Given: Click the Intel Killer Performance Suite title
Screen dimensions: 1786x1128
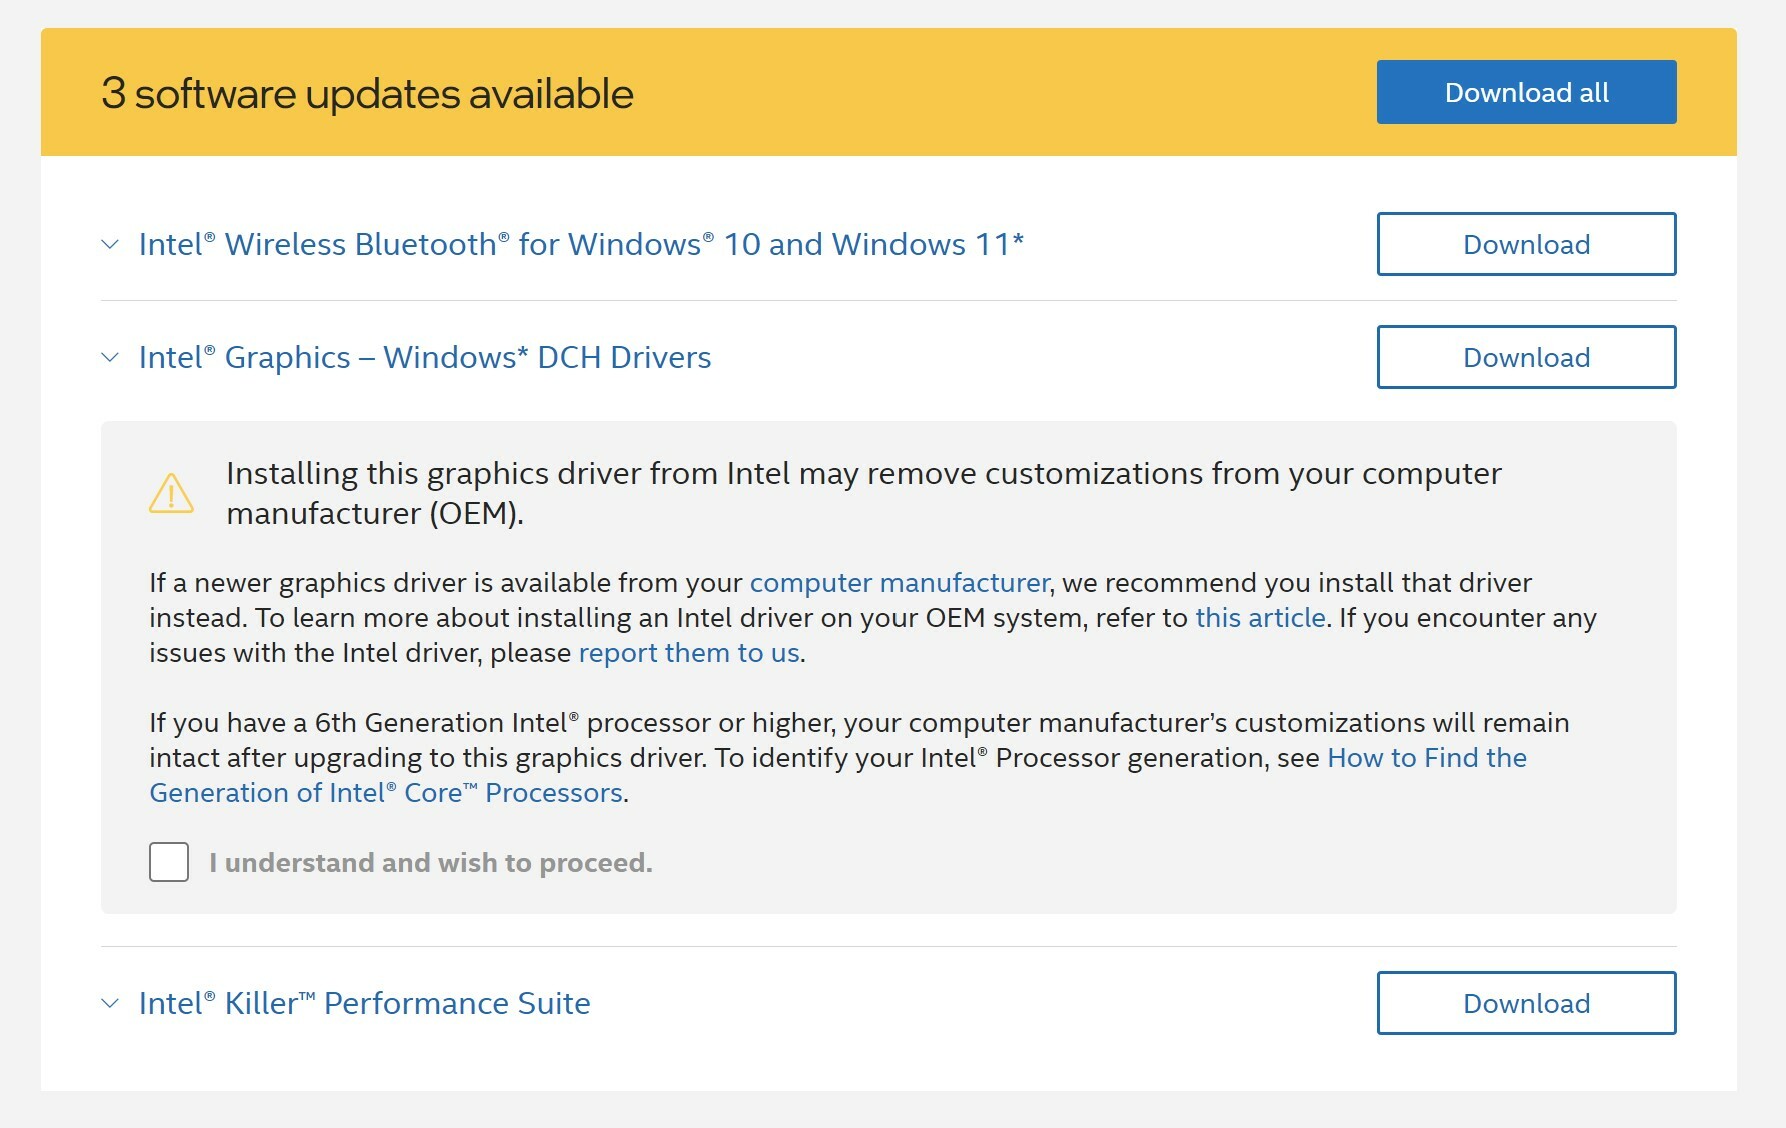Looking at the screenshot, I should coord(365,1003).
